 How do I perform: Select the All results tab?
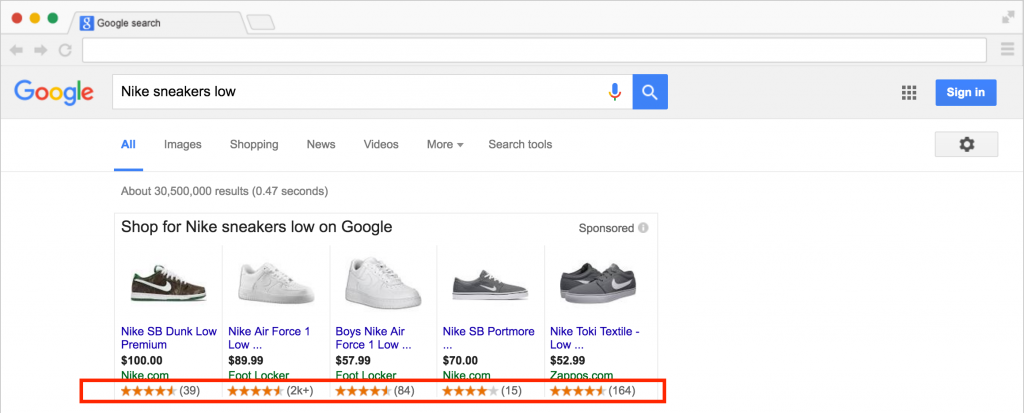click(128, 144)
